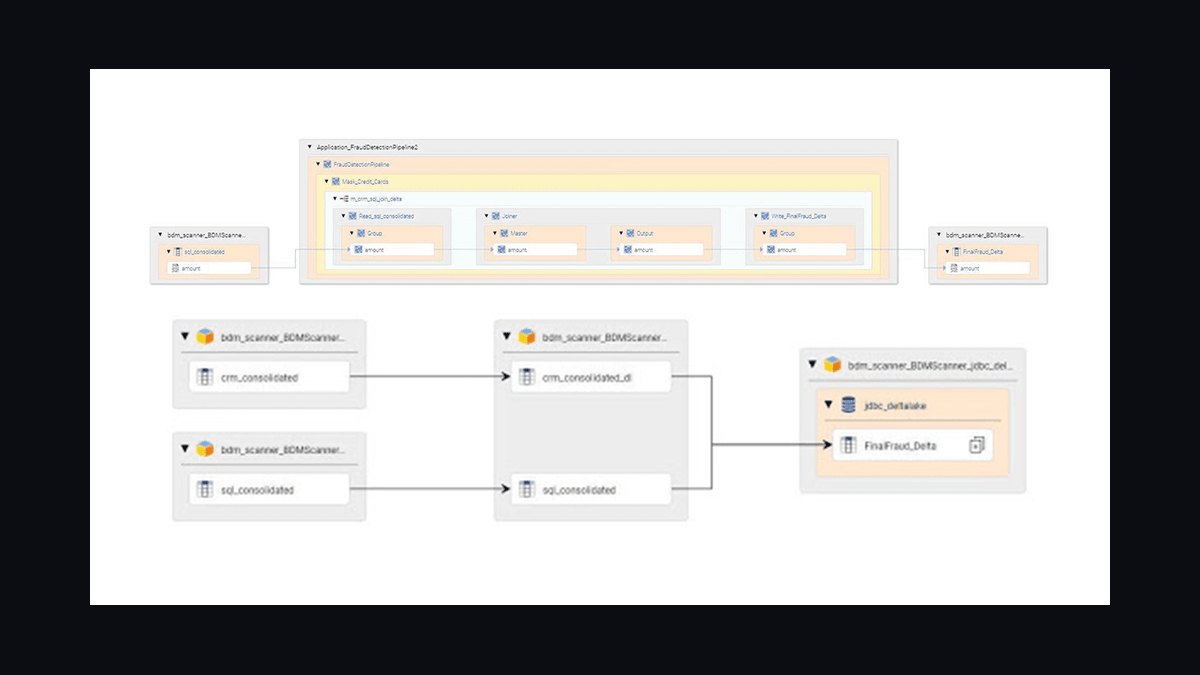Collapse the Write_FinalFraud_Delta transformation
Viewport: 1200px width, 675px height.
coord(756,216)
